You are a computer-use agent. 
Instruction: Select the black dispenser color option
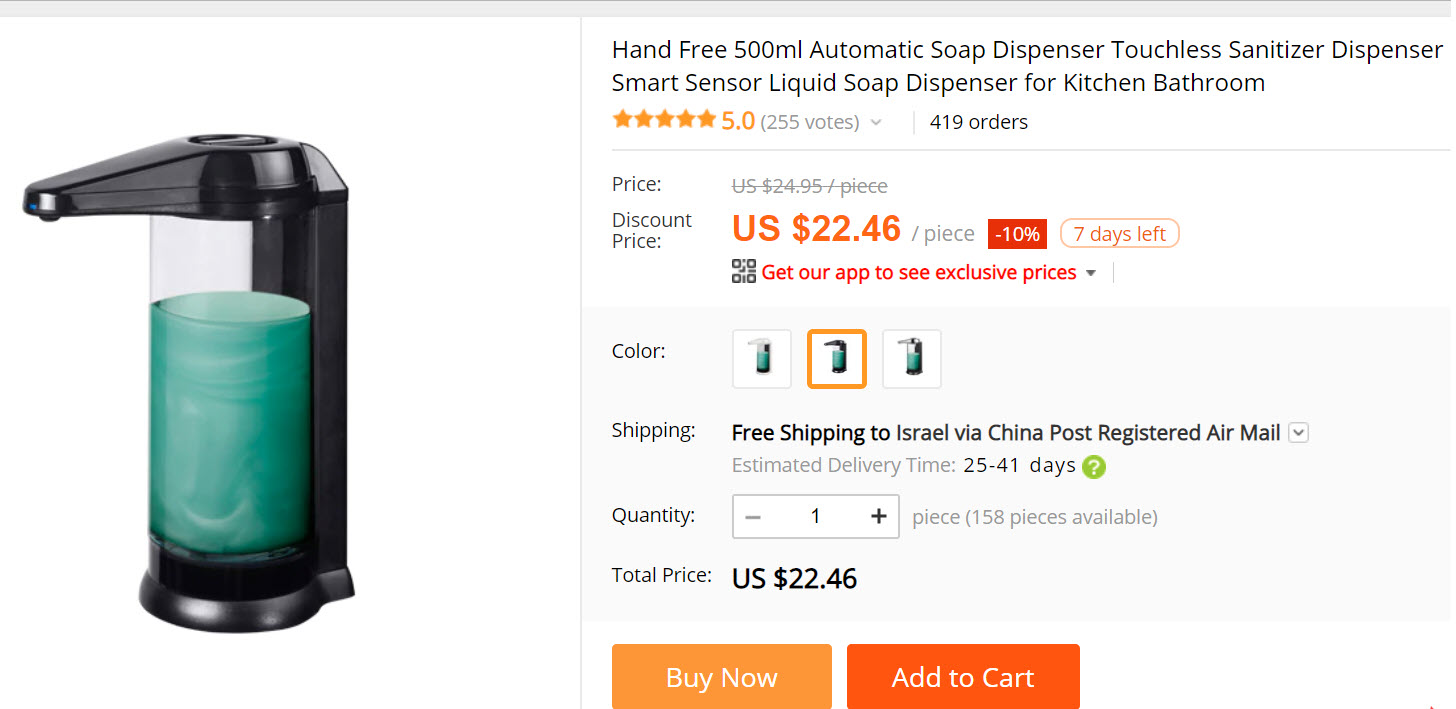coord(837,358)
